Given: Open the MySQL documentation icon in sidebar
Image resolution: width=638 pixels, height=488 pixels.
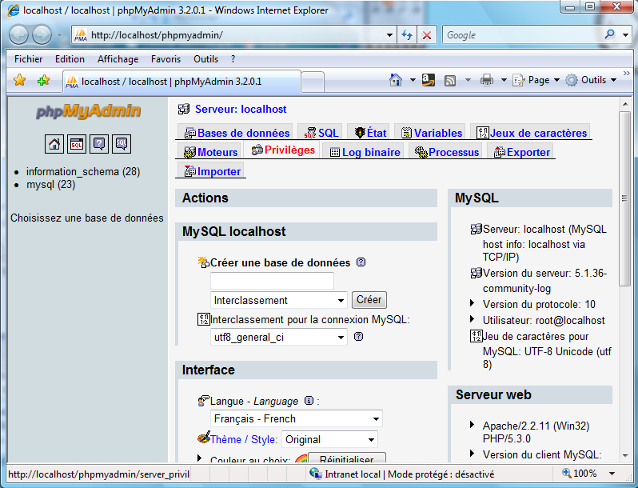Looking at the screenshot, I should (x=121, y=144).
